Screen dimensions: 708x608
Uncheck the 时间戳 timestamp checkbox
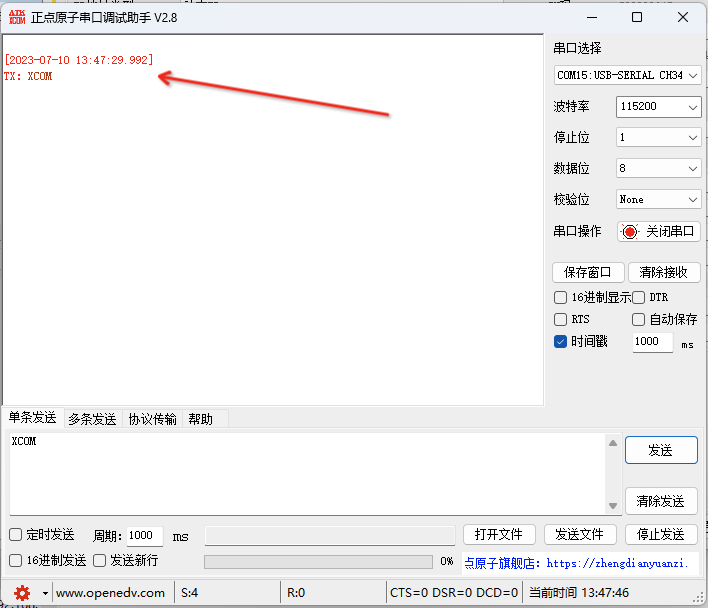point(560,342)
